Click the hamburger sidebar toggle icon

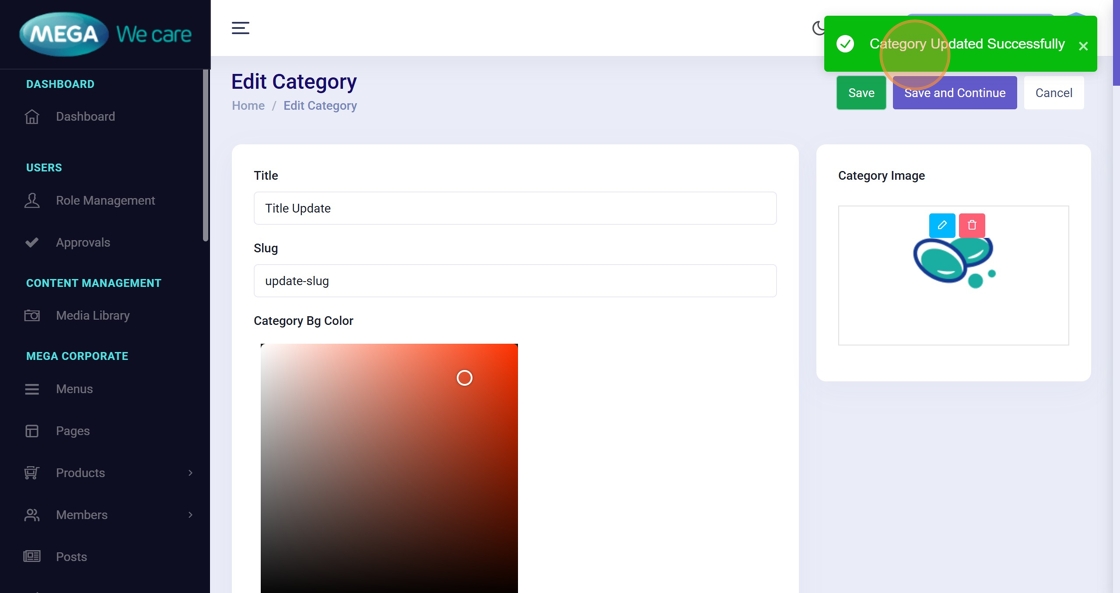click(240, 28)
